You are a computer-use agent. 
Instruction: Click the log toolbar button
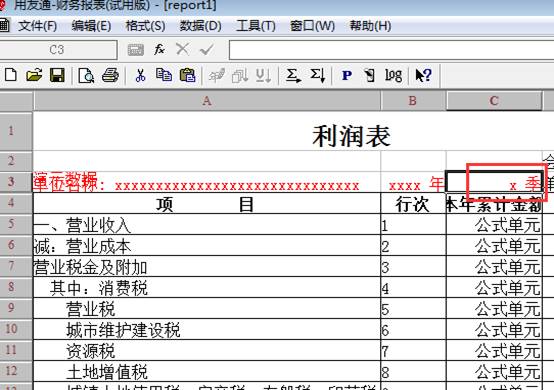[x=393, y=75]
